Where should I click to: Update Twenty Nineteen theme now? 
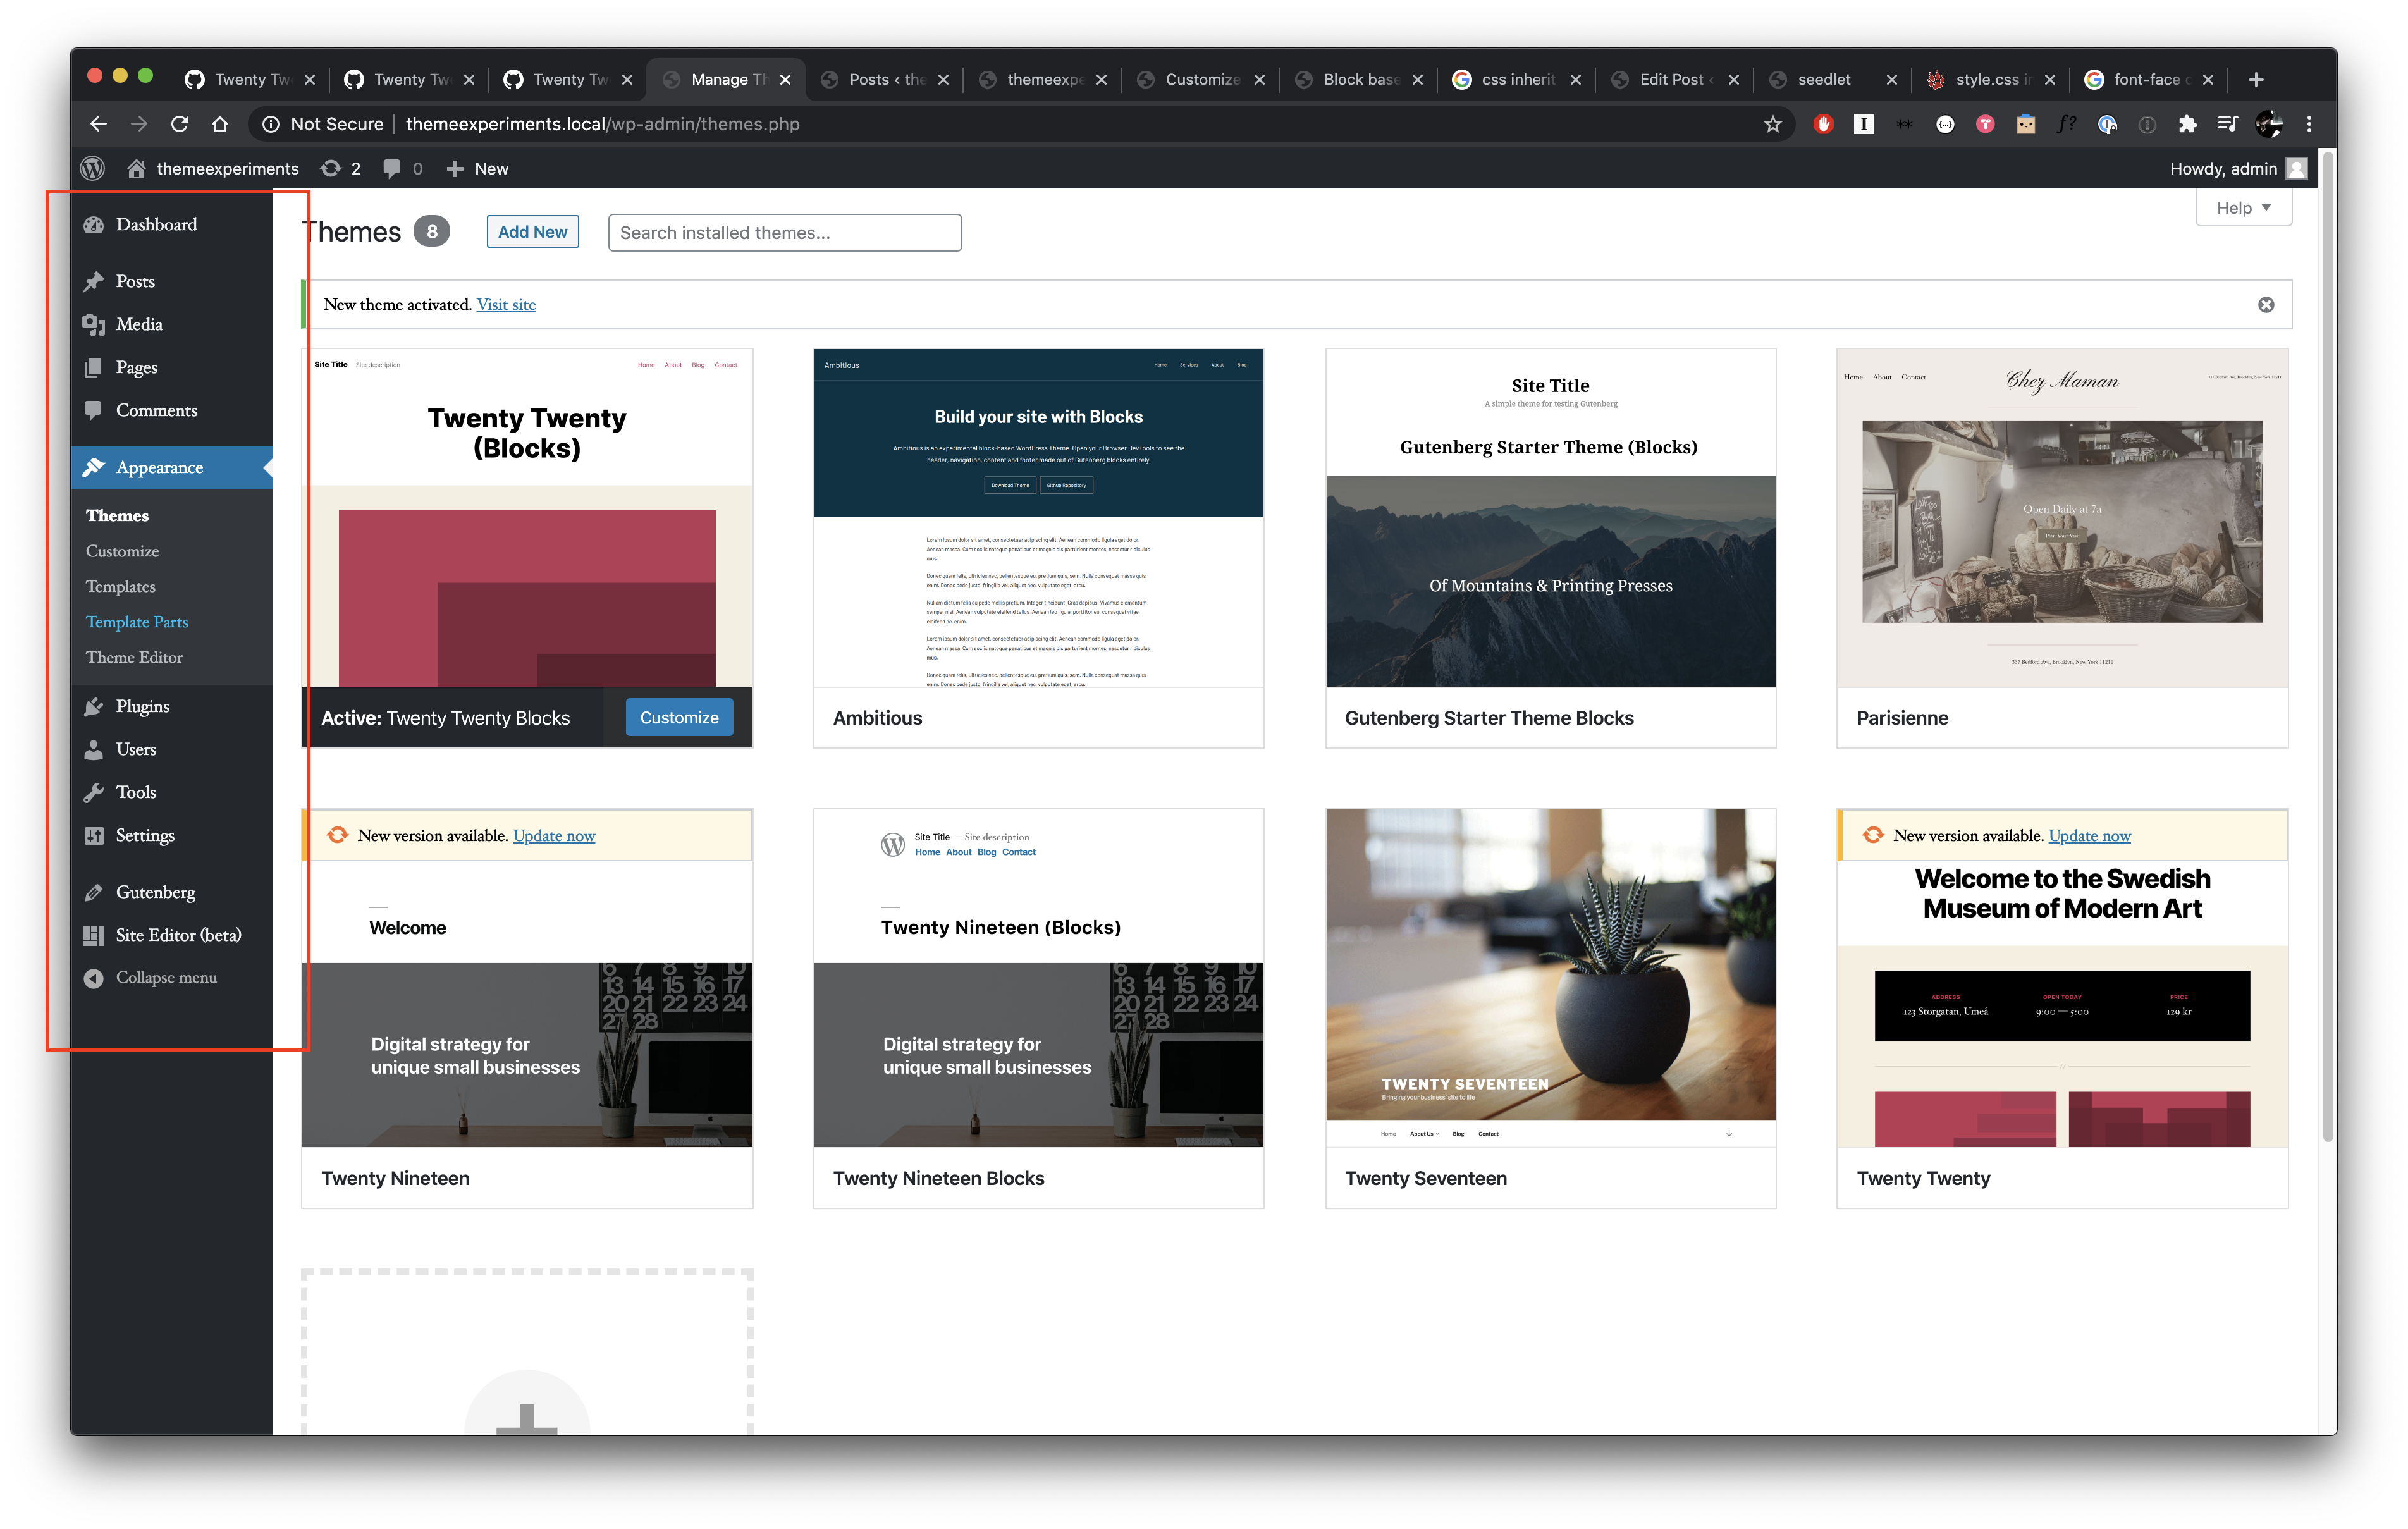(554, 836)
